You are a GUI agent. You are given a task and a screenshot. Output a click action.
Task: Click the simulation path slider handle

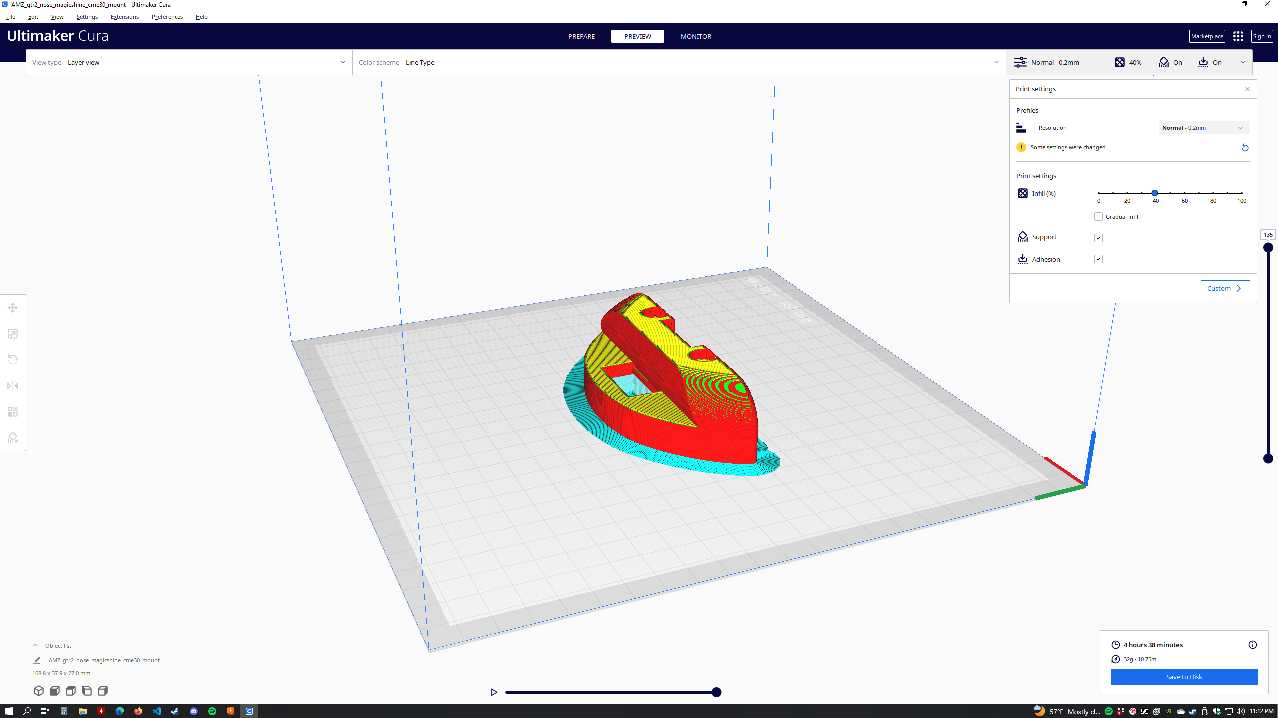point(716,692)
